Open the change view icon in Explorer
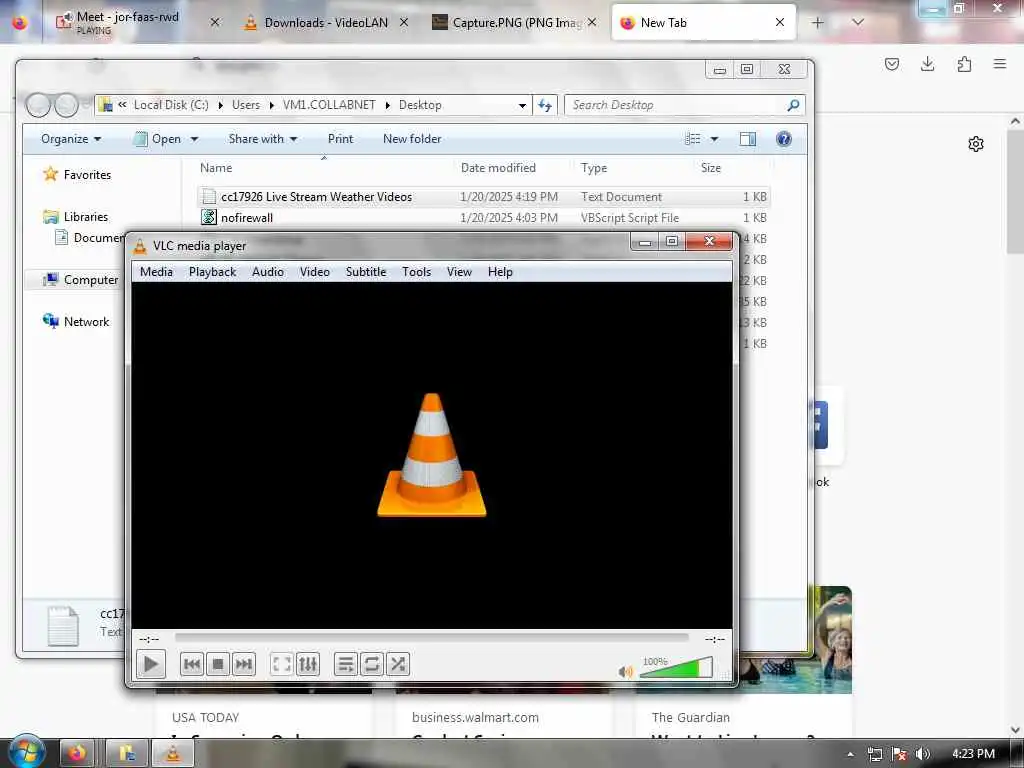This screenshot has height=768, width=1024. (693, 139)
